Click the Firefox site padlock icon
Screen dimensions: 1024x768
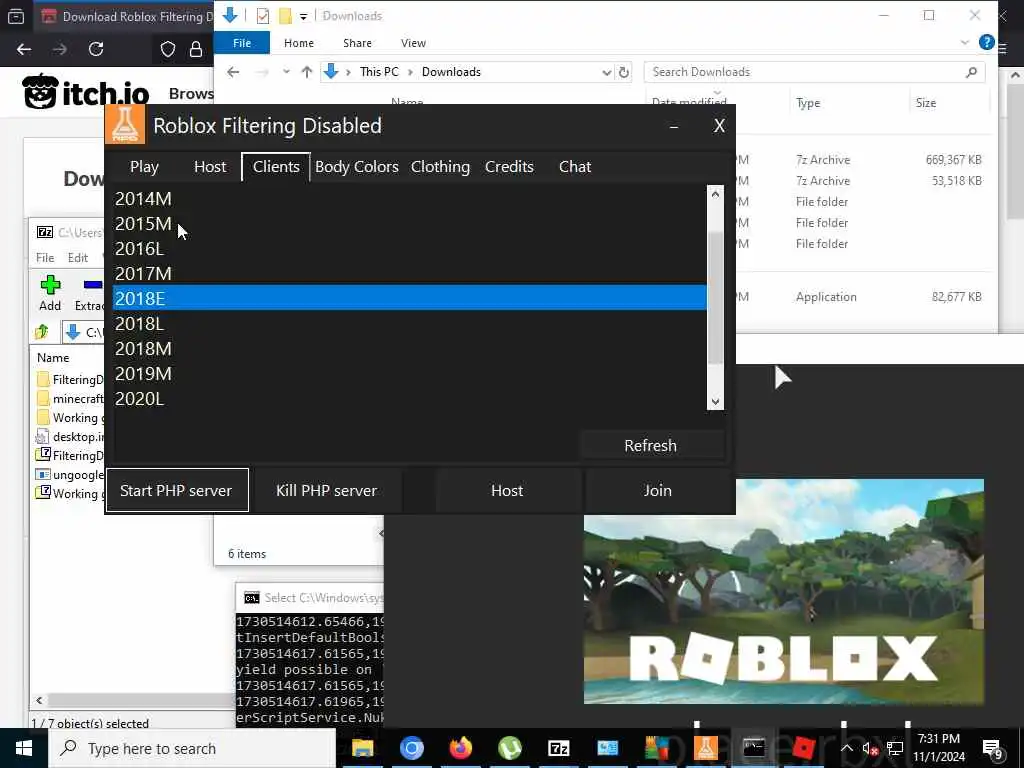196,49
